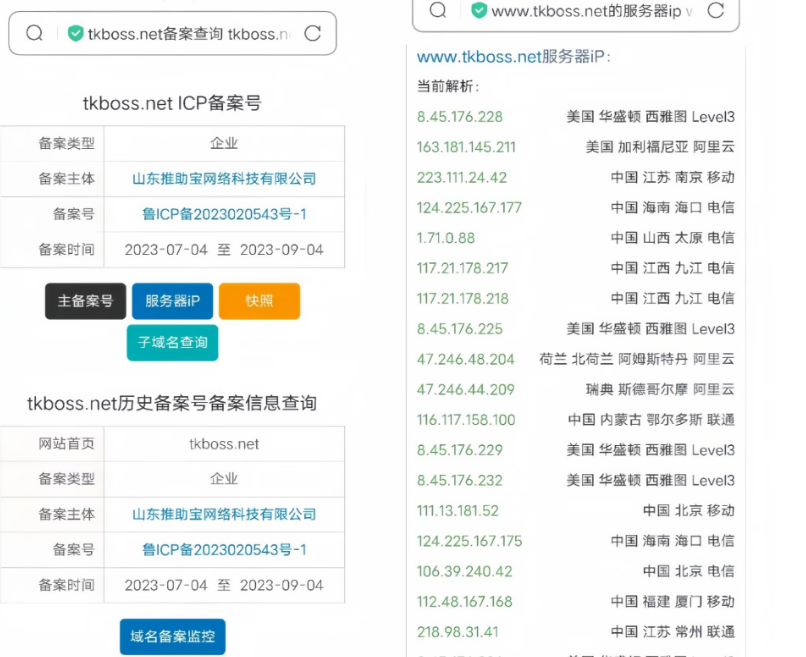The width and height of the screenshot is (806, 657).
Task: Click the tkboss.net历史备案号备案信息查询 heading
Action: [x=172, y=404]
